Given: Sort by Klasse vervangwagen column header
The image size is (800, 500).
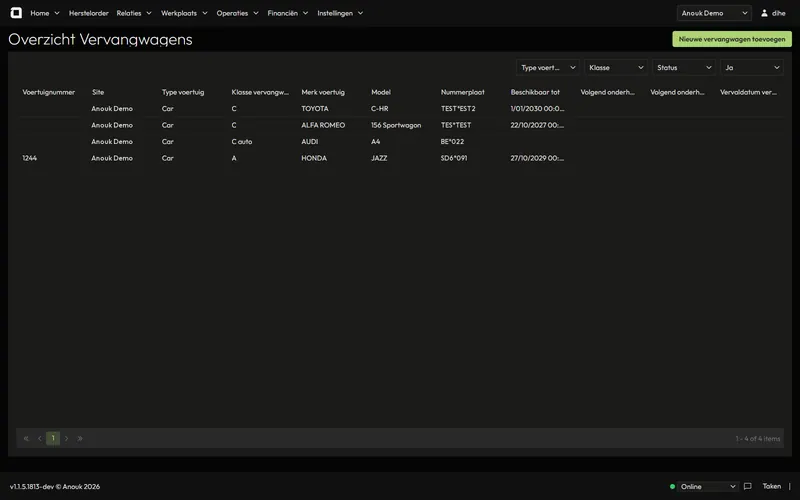Looking at the screenshot, I should (x=260, y=92).
